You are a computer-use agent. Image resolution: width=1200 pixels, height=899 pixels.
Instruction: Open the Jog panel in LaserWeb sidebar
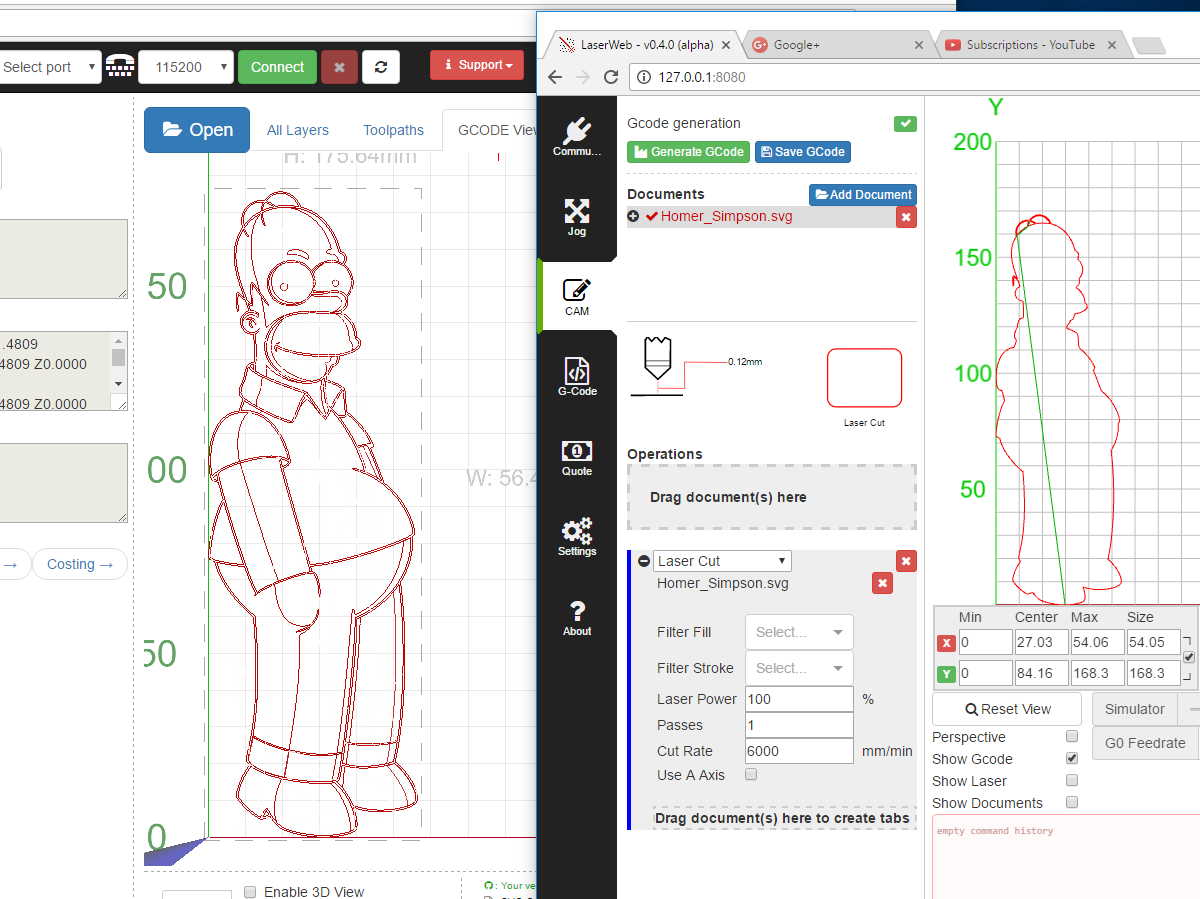click(x=577, y=217)
